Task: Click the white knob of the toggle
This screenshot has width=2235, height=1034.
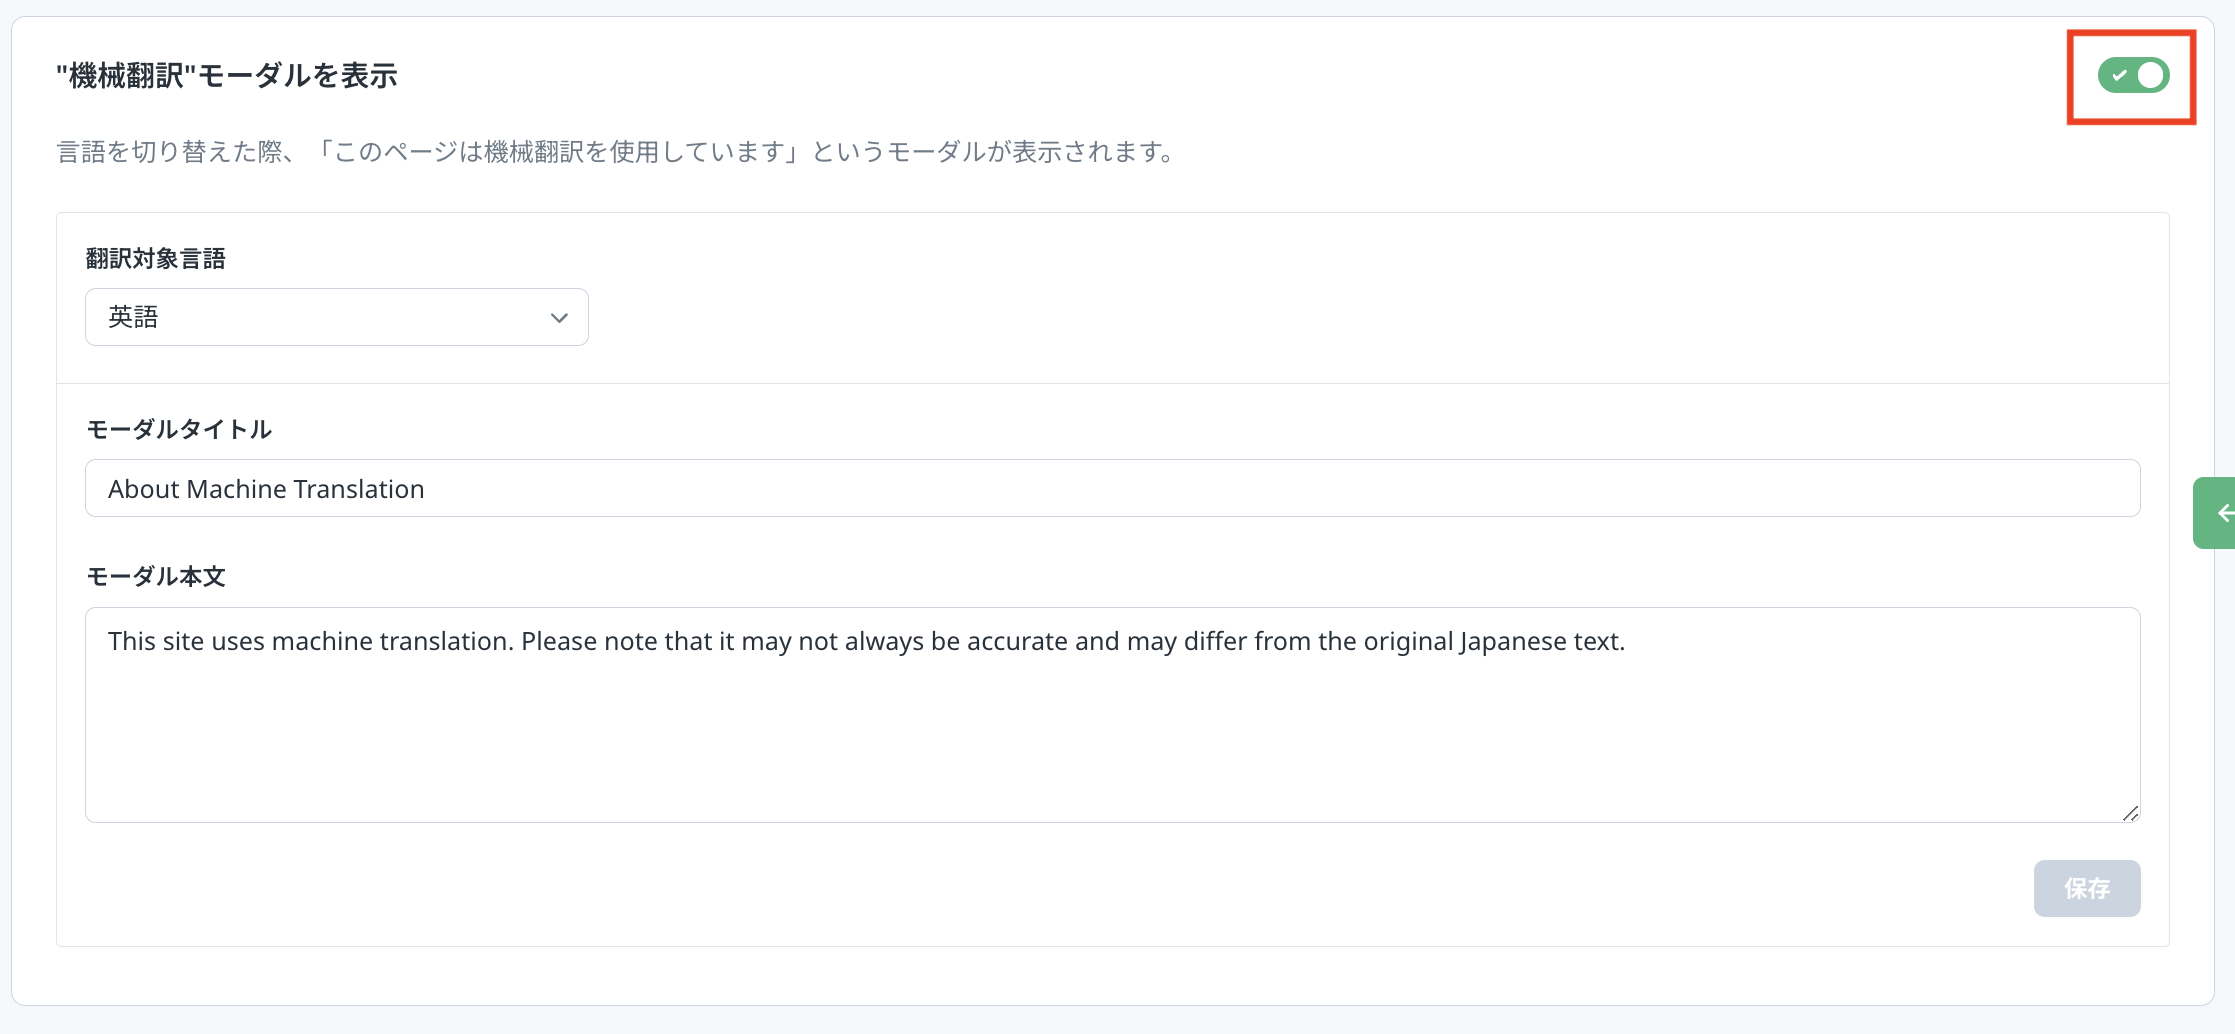Action: [x=2150, y=76]
